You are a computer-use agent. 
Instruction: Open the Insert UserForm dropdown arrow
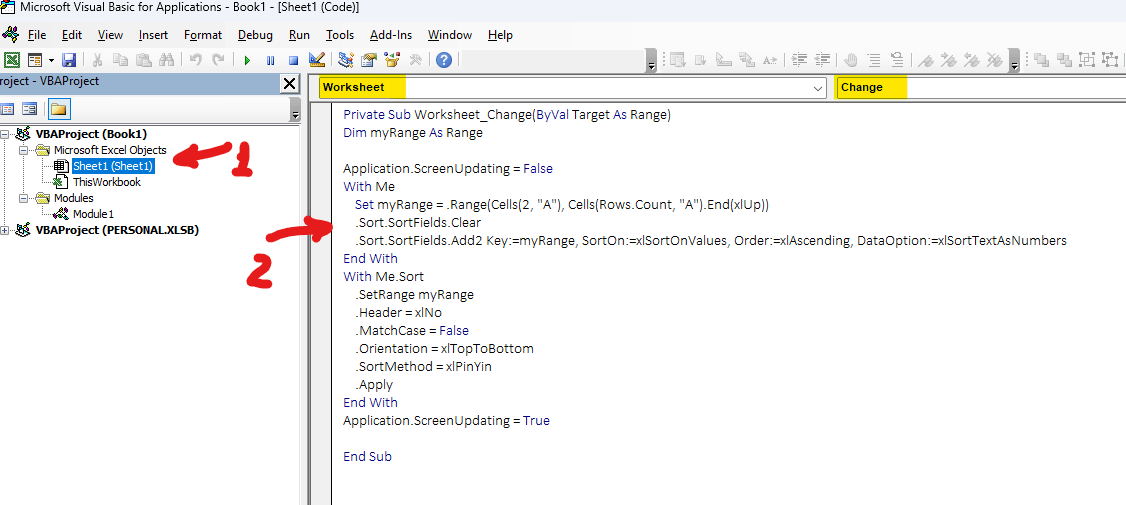52,60
